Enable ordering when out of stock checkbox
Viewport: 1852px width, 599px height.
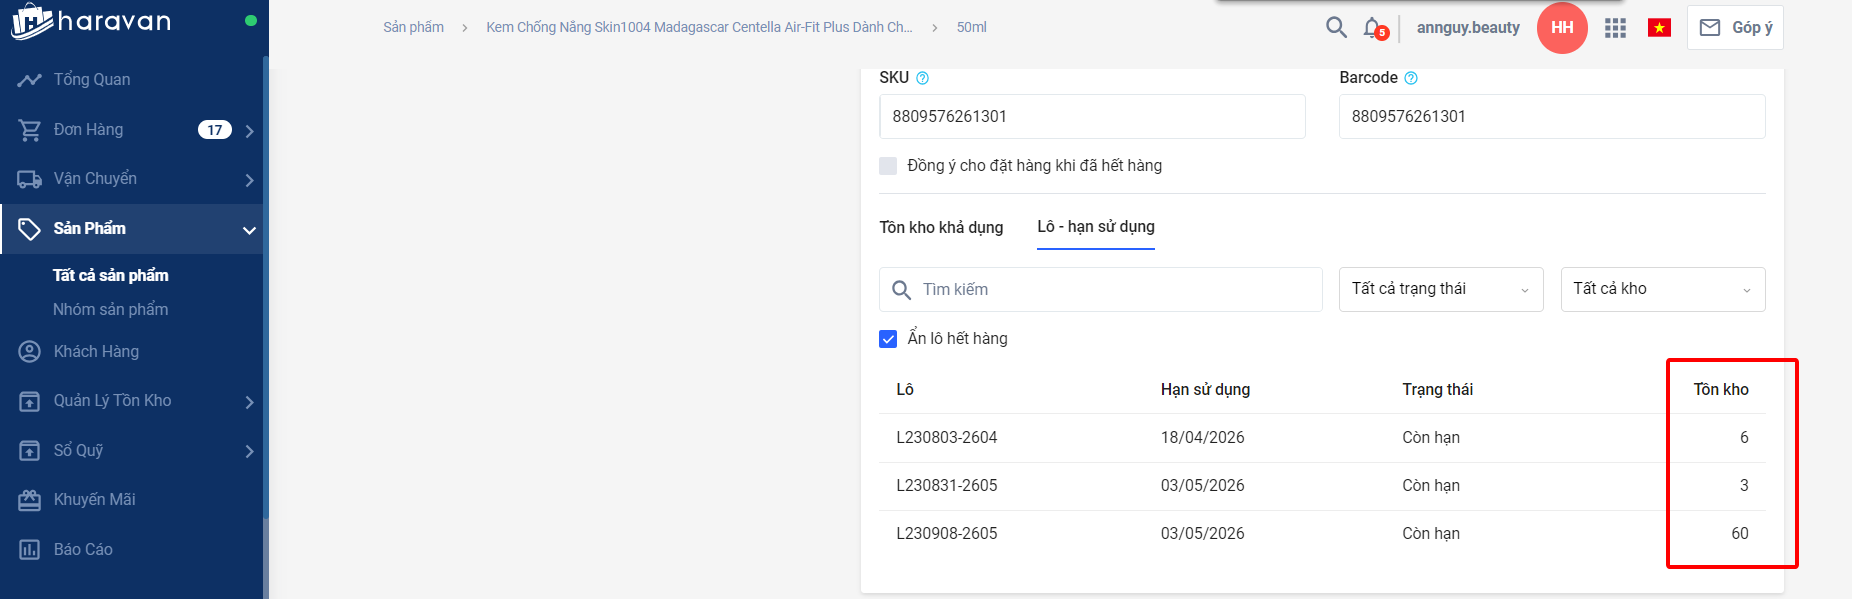888,166
